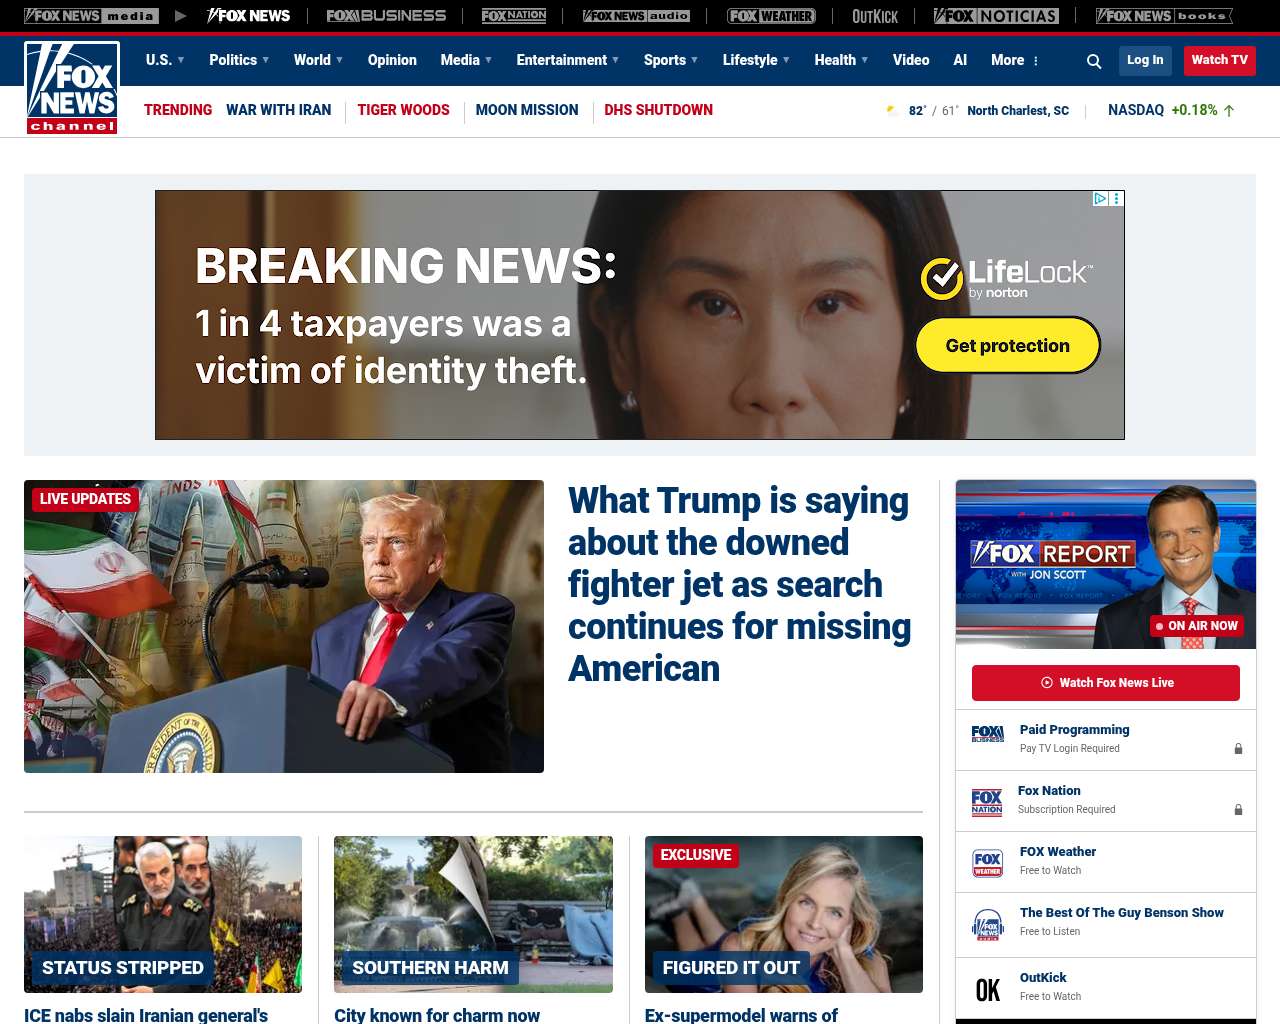The width and height of the screenshot is (1280, 1024).
Task: Click the Fox News channel logo
Action: coord(72,88)
